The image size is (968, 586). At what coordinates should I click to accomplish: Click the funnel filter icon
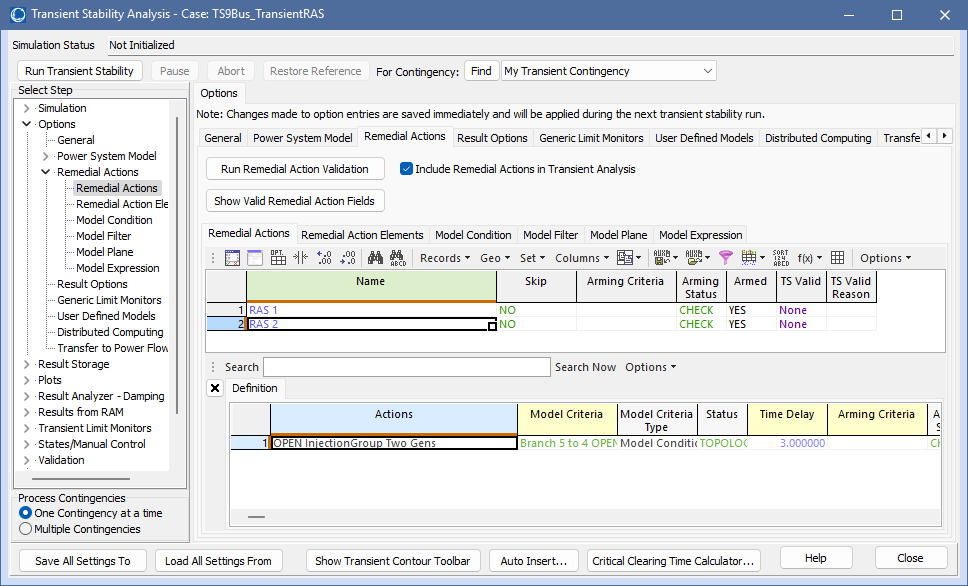(726, 258)
